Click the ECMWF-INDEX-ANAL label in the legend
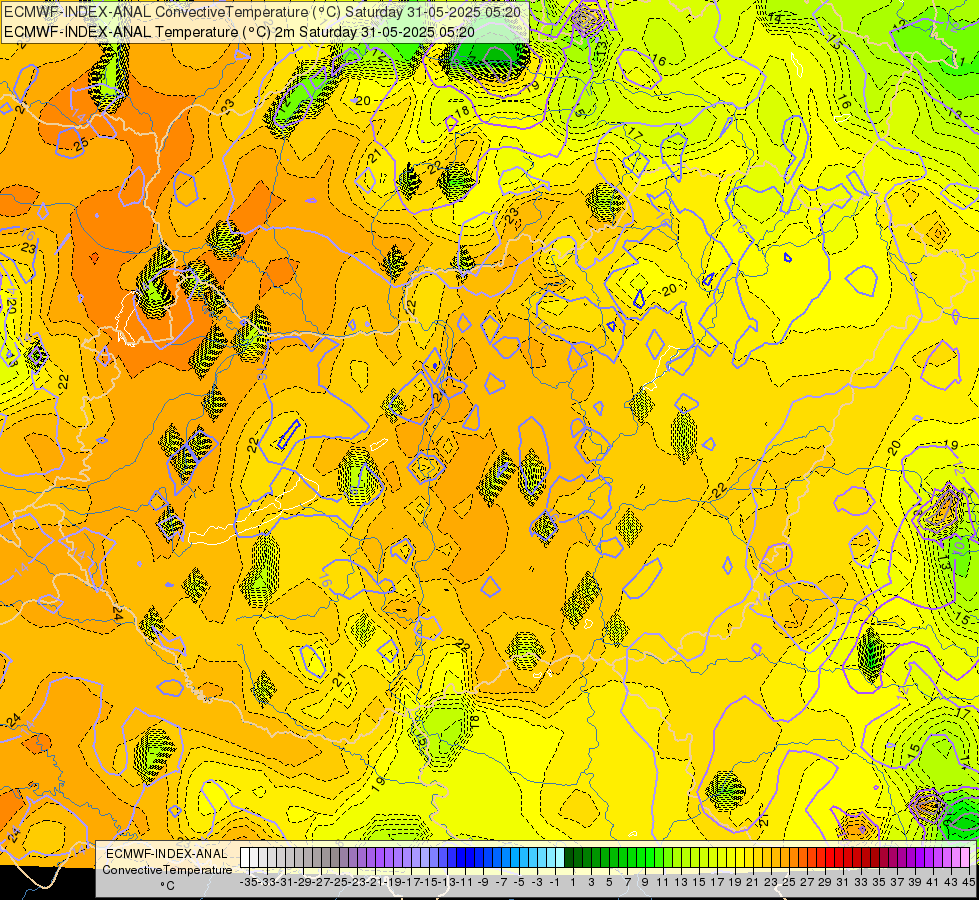 167,853
